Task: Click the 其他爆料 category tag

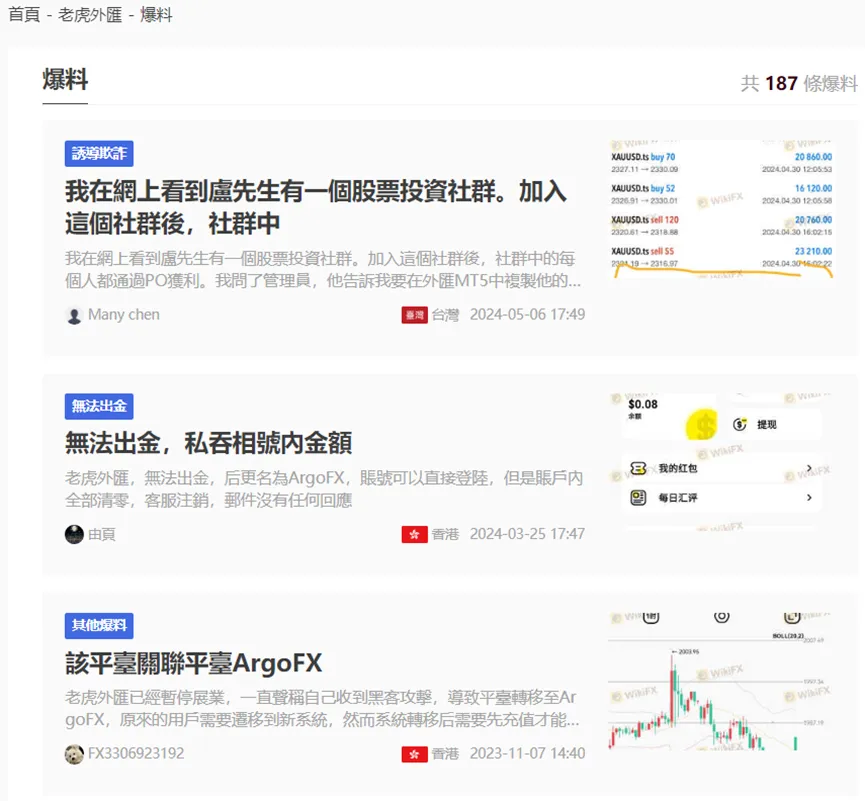Action: tap(99, 626)
